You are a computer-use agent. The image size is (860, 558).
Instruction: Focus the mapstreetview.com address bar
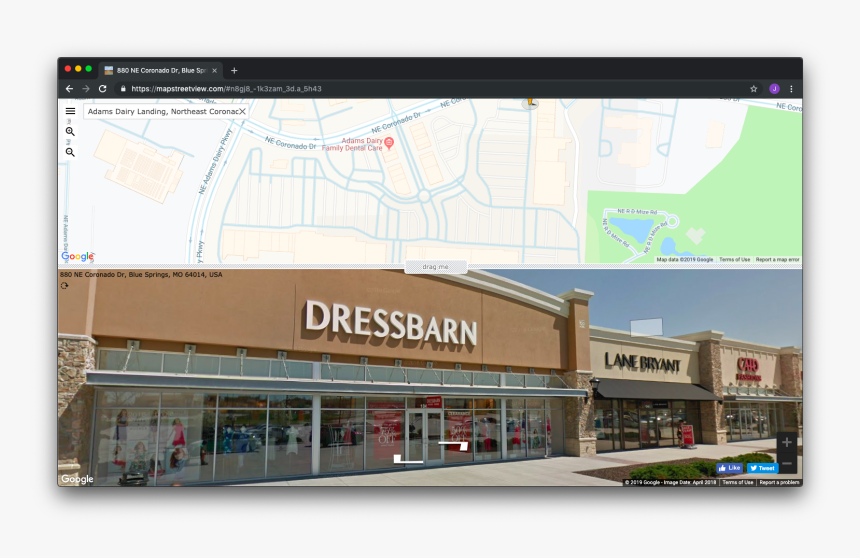pyautogui.click(x=428, y=88)
